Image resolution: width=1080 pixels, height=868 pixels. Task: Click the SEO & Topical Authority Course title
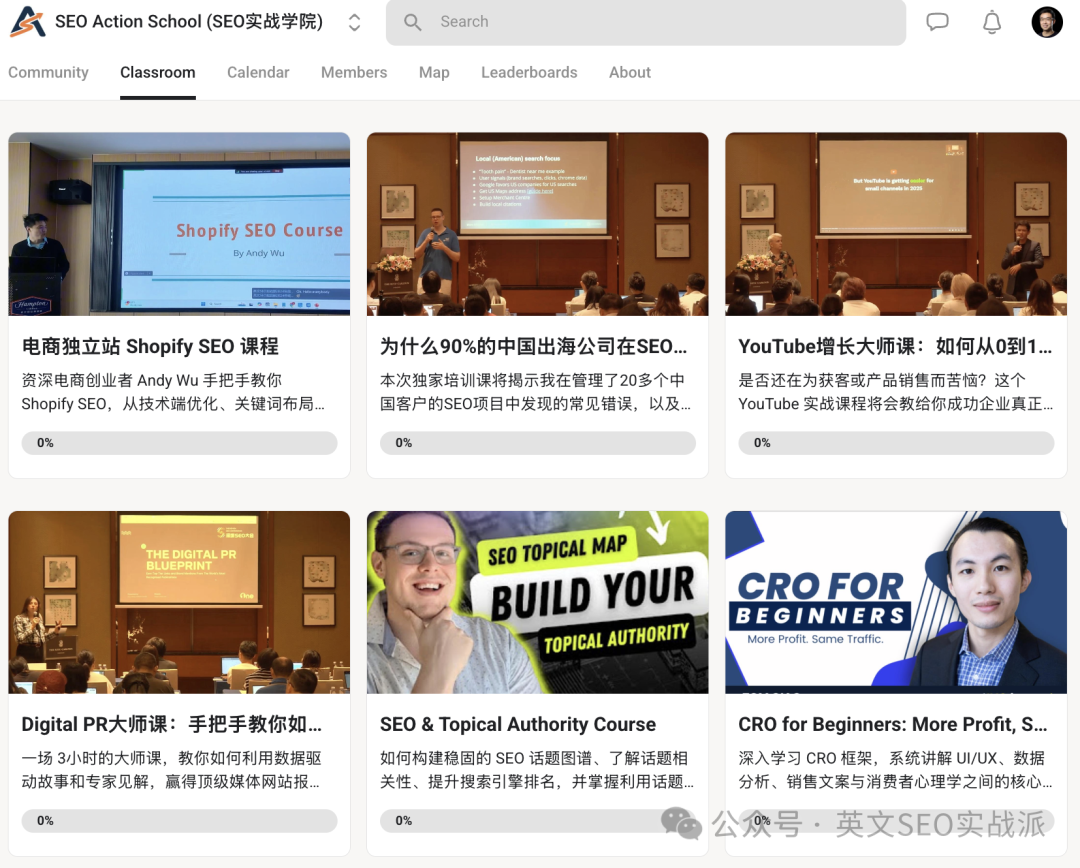point(518,724)
